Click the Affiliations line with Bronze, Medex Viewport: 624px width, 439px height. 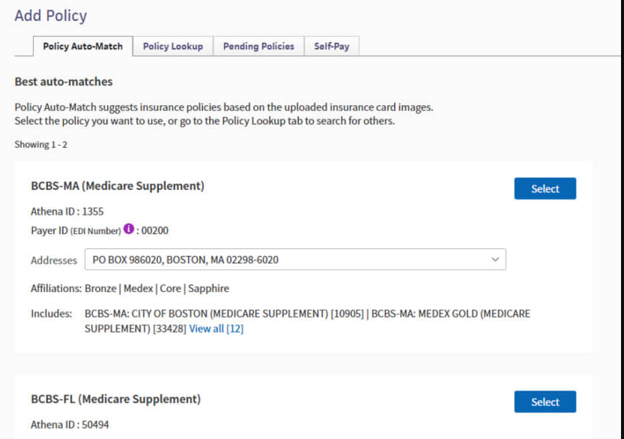[x=130, y=288]
